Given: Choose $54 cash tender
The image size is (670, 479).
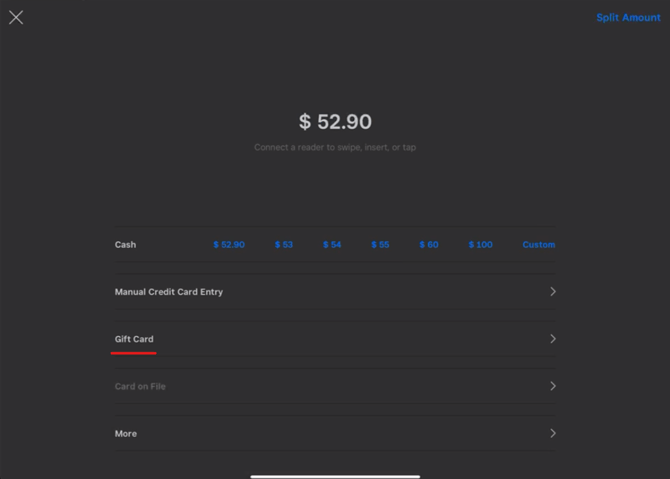Looking at the screenshot, I should point(332,245).
